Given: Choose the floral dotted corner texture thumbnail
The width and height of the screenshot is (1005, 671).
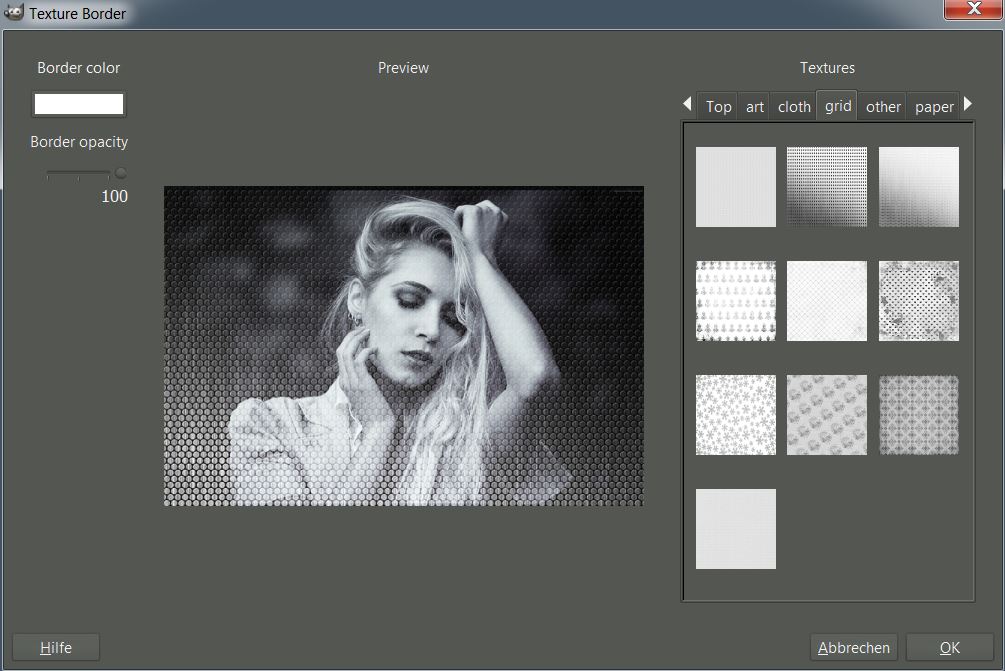Looking at the screenshot, I should [918, 301].
